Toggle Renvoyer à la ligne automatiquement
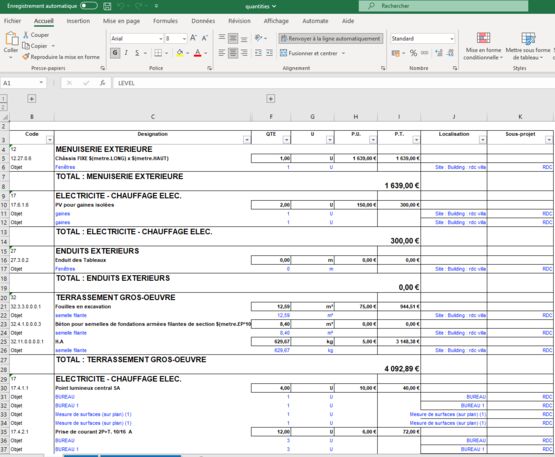This screenshot has height=457, width=555. pos(331,38)
